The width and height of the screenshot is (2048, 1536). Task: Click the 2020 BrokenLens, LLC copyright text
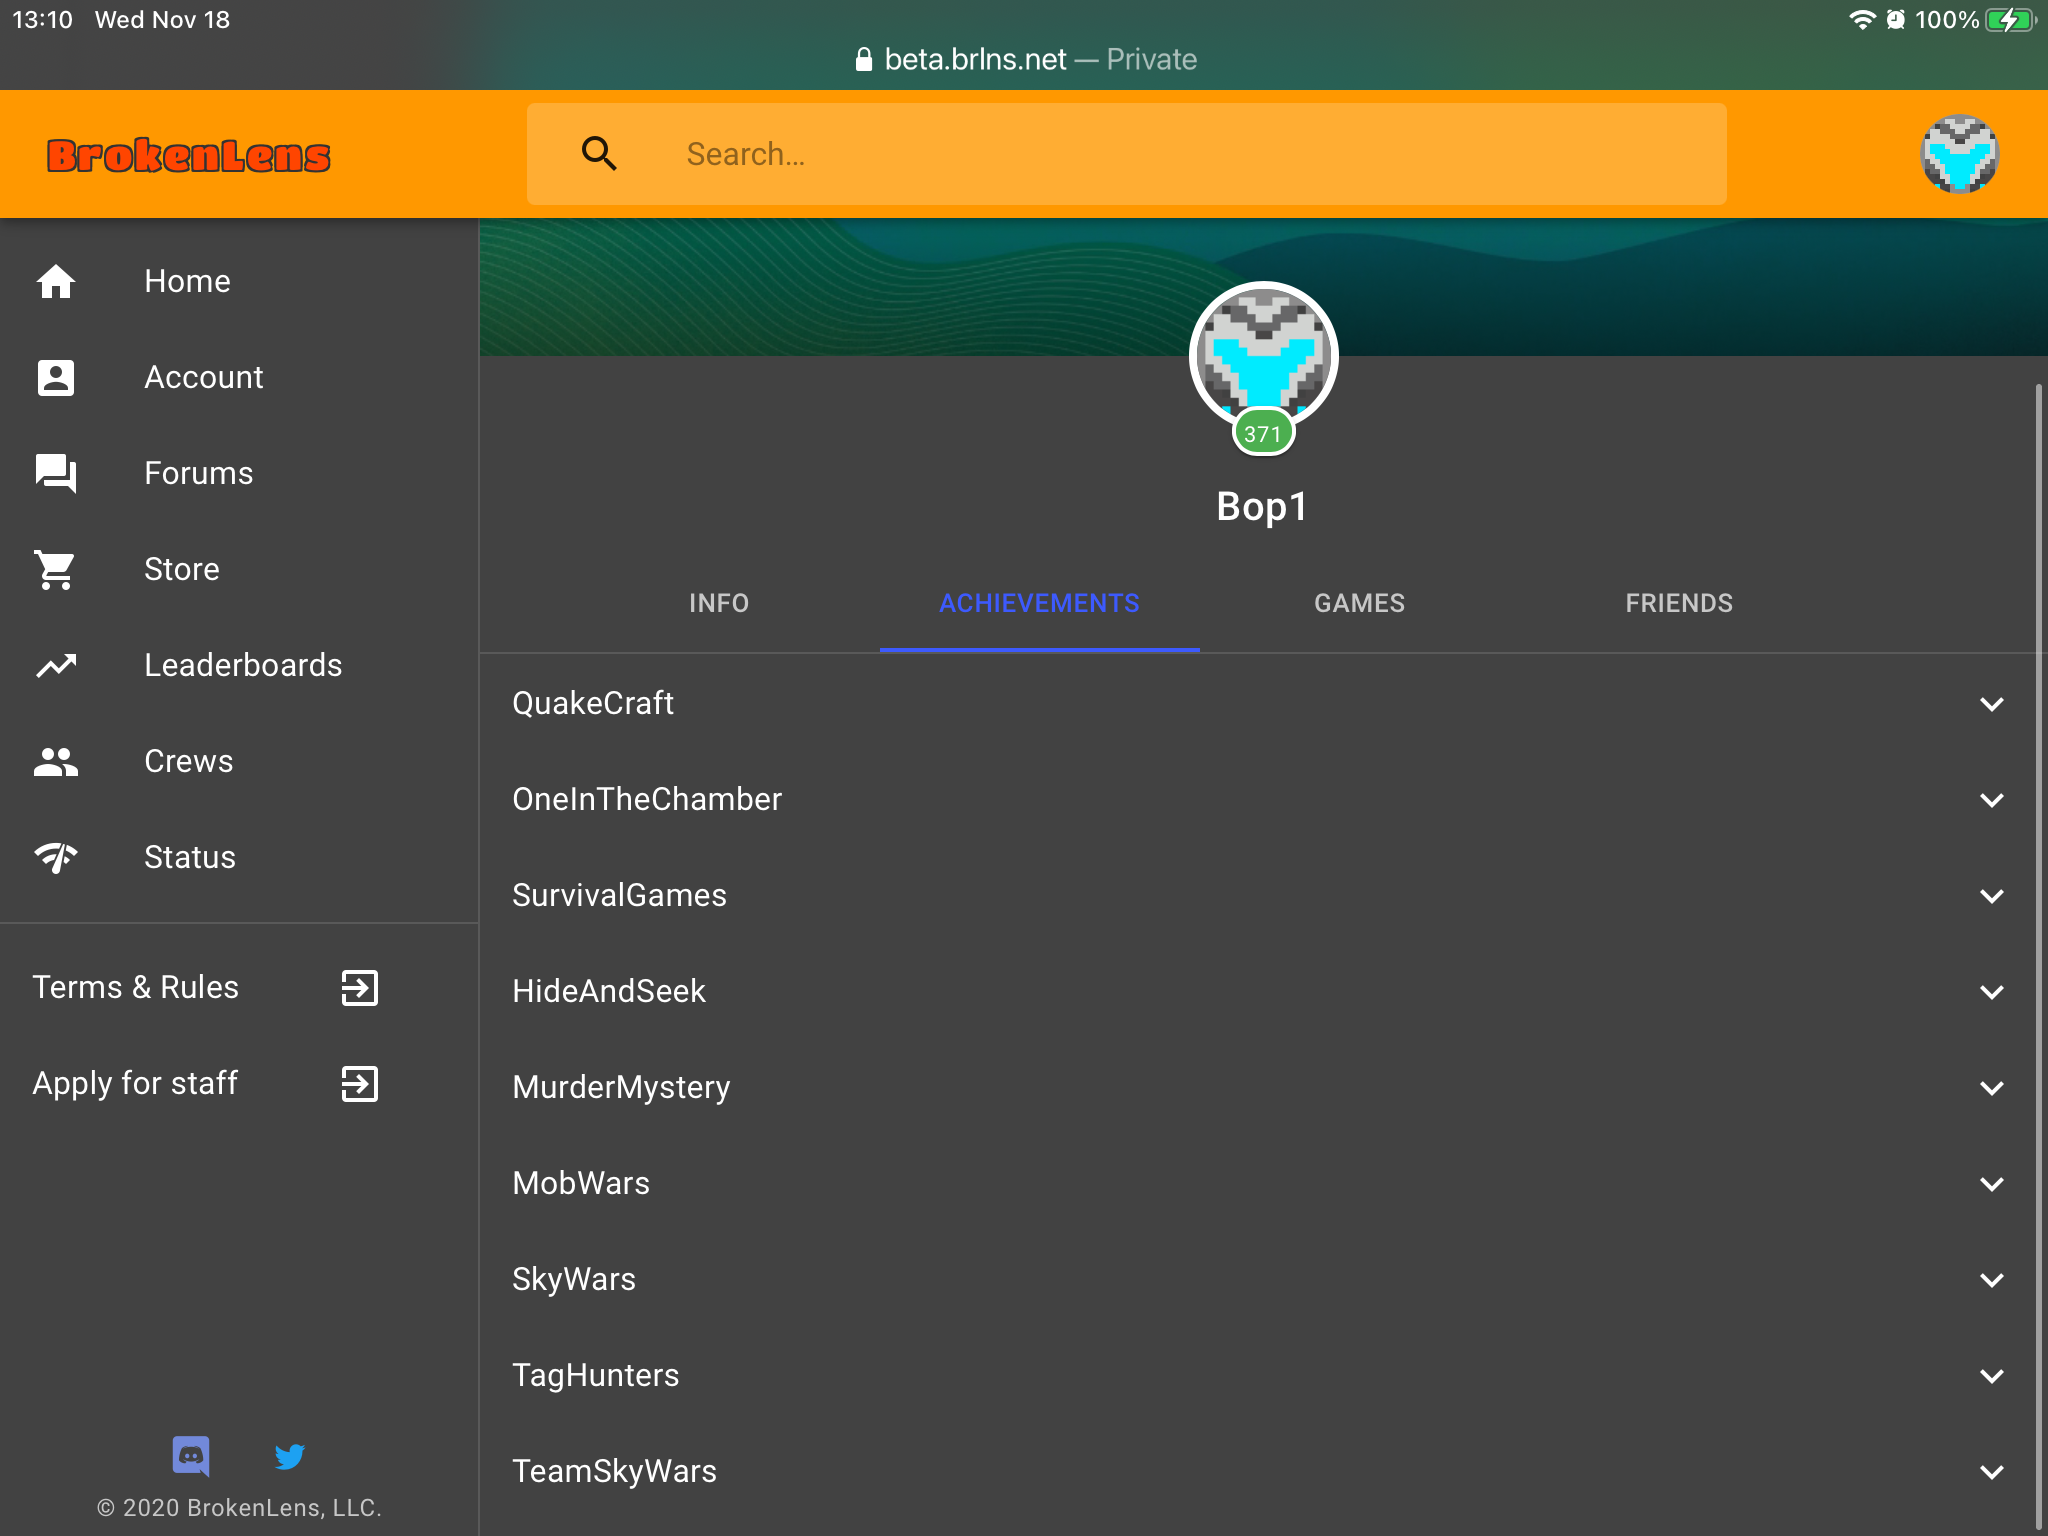coord(239,1508)
